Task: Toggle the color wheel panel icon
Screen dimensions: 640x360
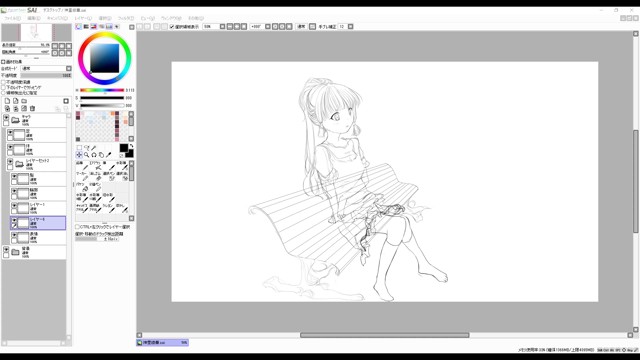Action: click(79, 27)
